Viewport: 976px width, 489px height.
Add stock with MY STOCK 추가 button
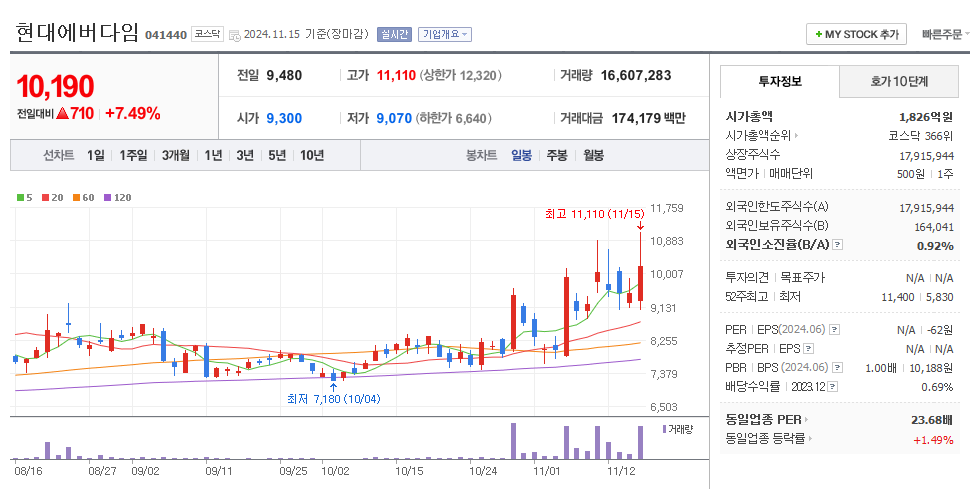[x=856, y=34]
